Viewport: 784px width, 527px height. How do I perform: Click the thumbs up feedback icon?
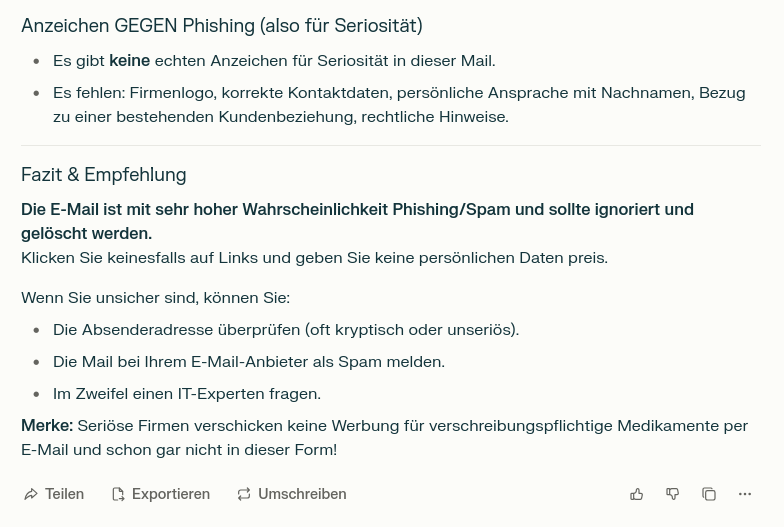[x=637, y=494]
